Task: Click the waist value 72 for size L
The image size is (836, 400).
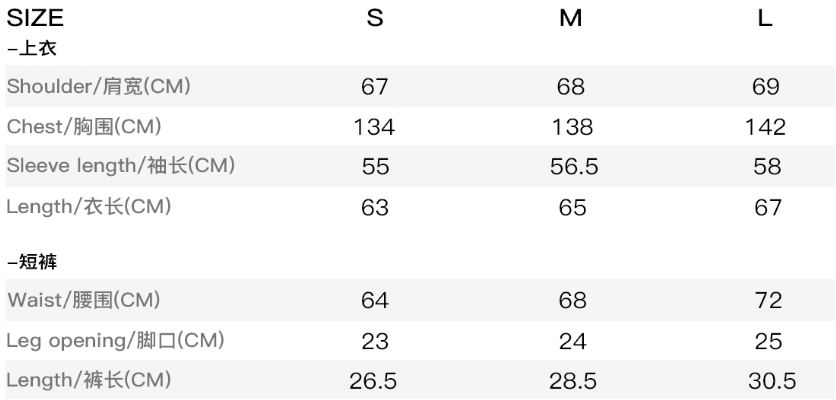Action: click(767, 299)
